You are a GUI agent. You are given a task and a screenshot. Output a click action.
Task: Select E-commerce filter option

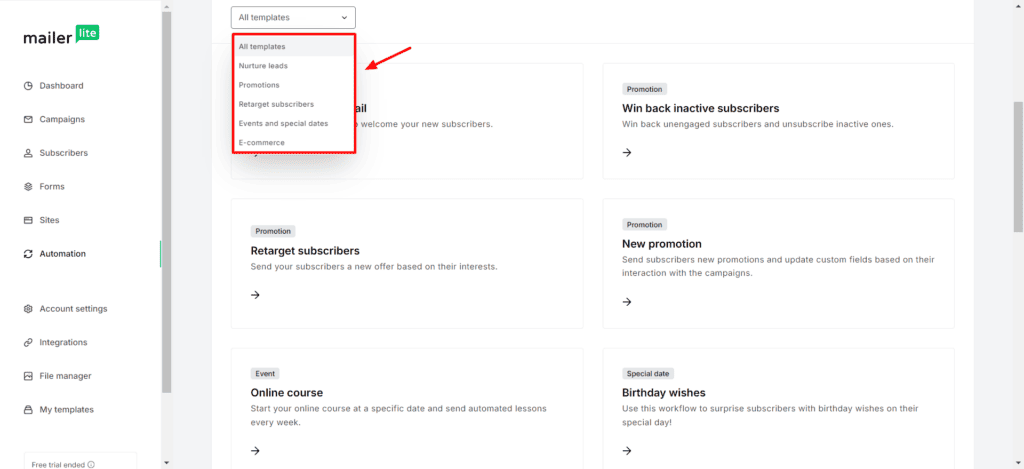coord(293,142)
